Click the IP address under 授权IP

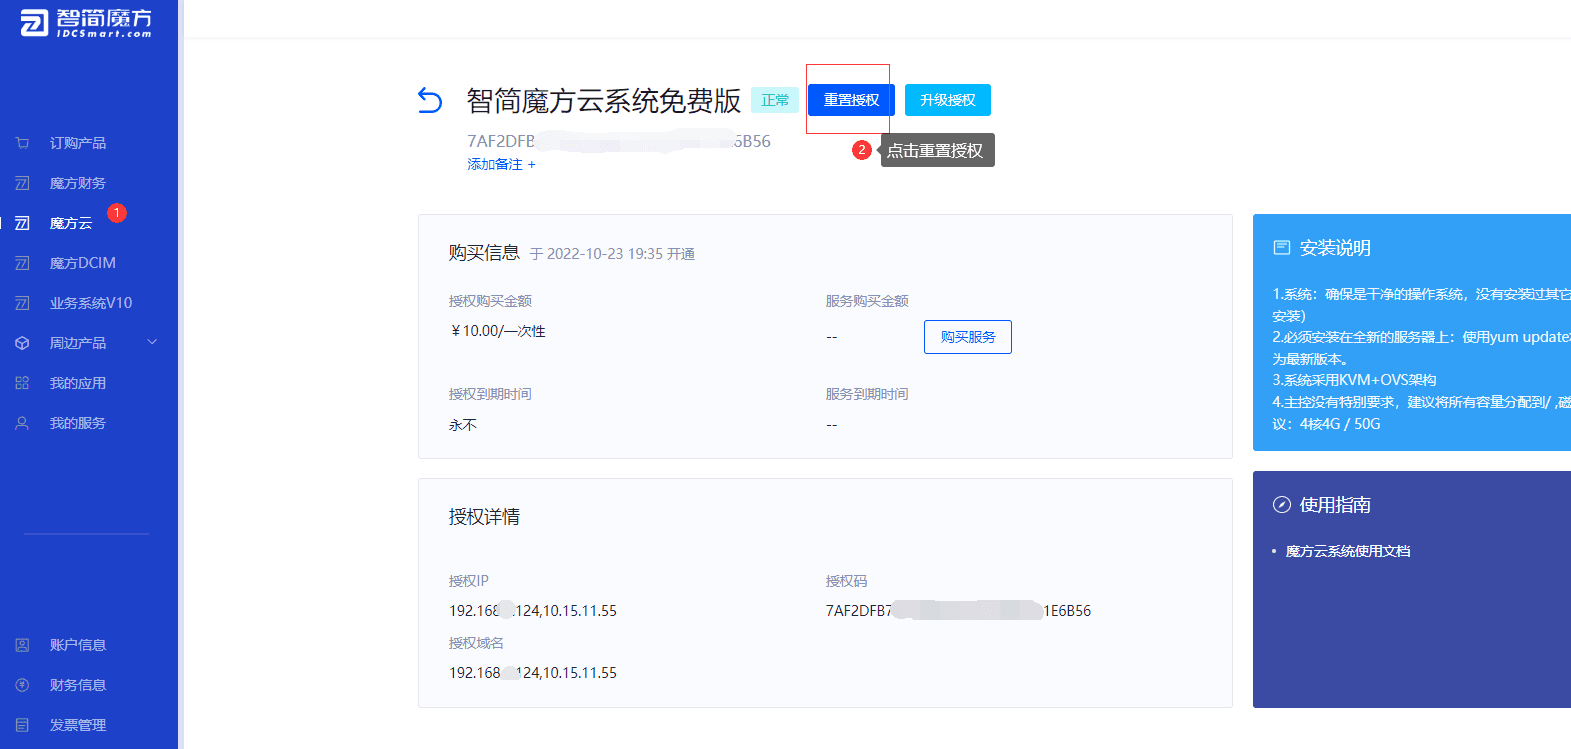click(x=533, y=611)
